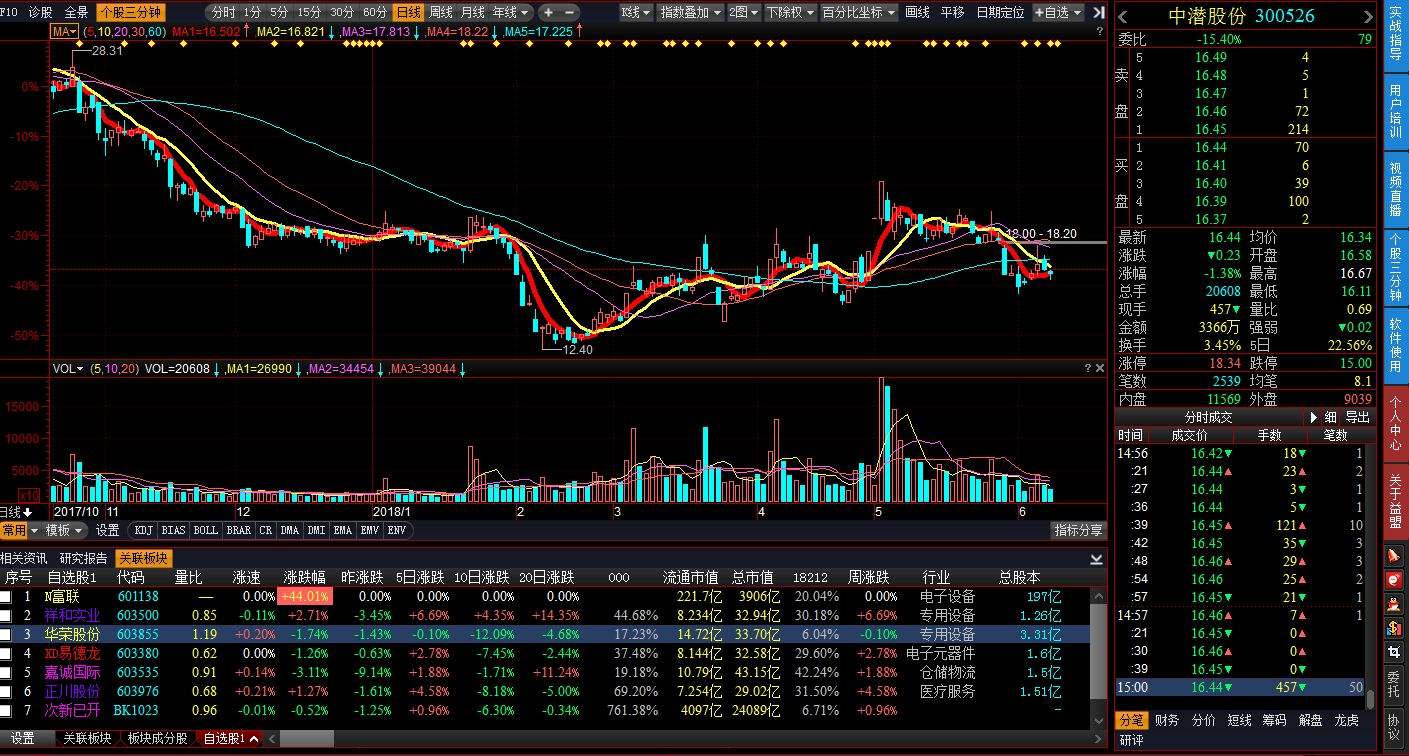The width and height of the screenshot is (1409, 756).
Task: Open the 年线 period dropdown
Action: (511, 12)
